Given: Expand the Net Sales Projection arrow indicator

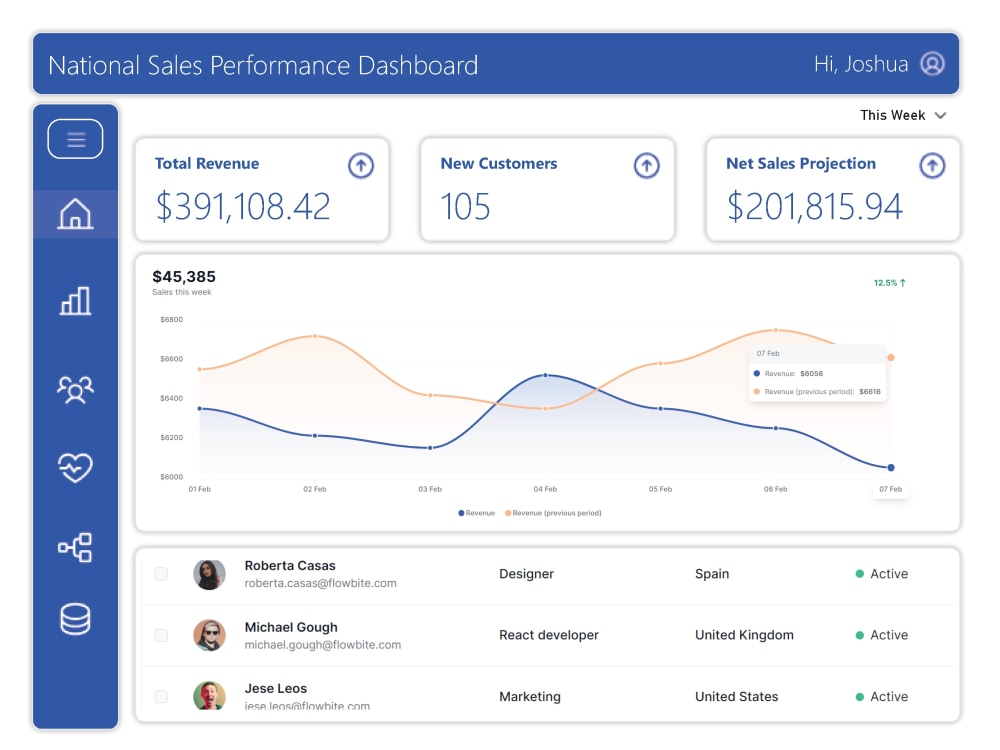Looking at the screenshot, I should [x=932, y=166].
